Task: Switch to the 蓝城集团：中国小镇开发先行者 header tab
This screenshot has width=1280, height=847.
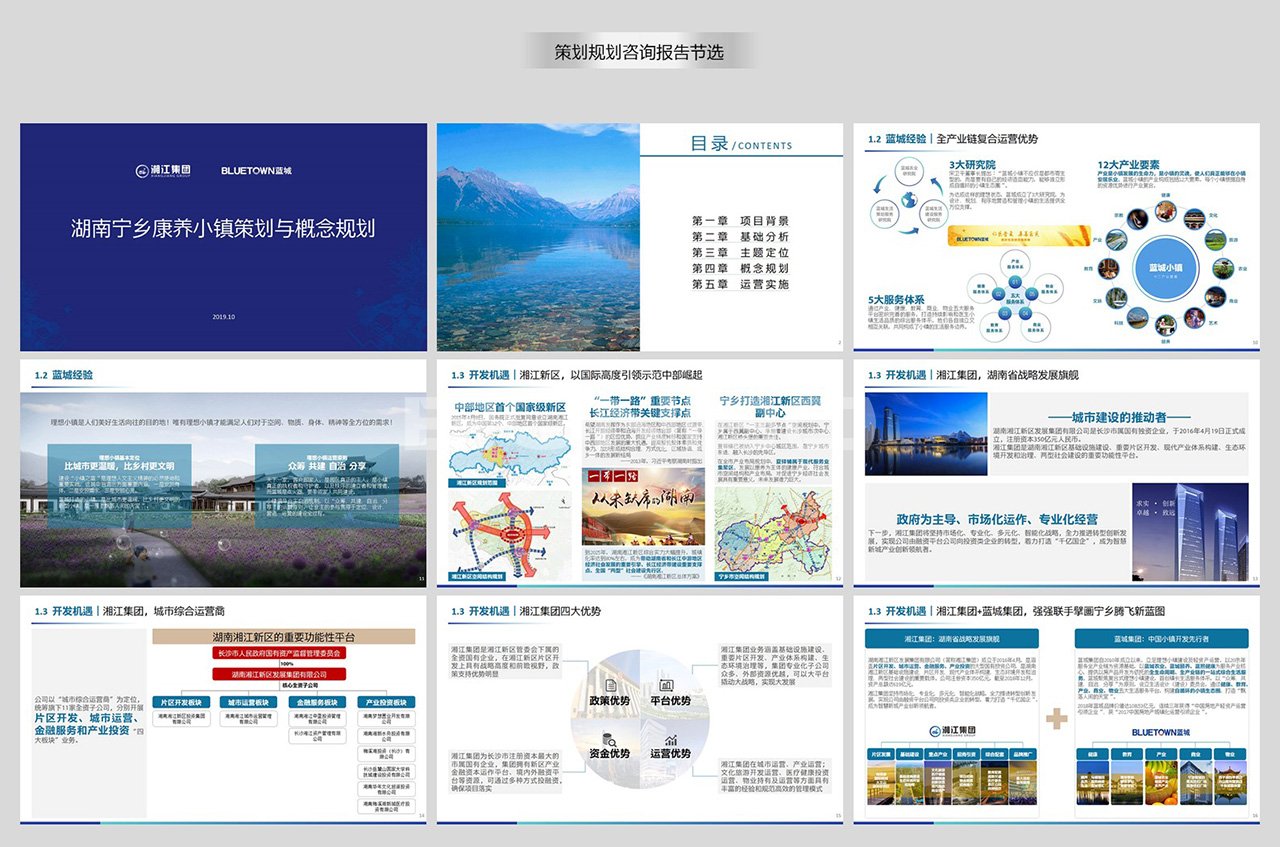Action: [x=1160, y=639]
